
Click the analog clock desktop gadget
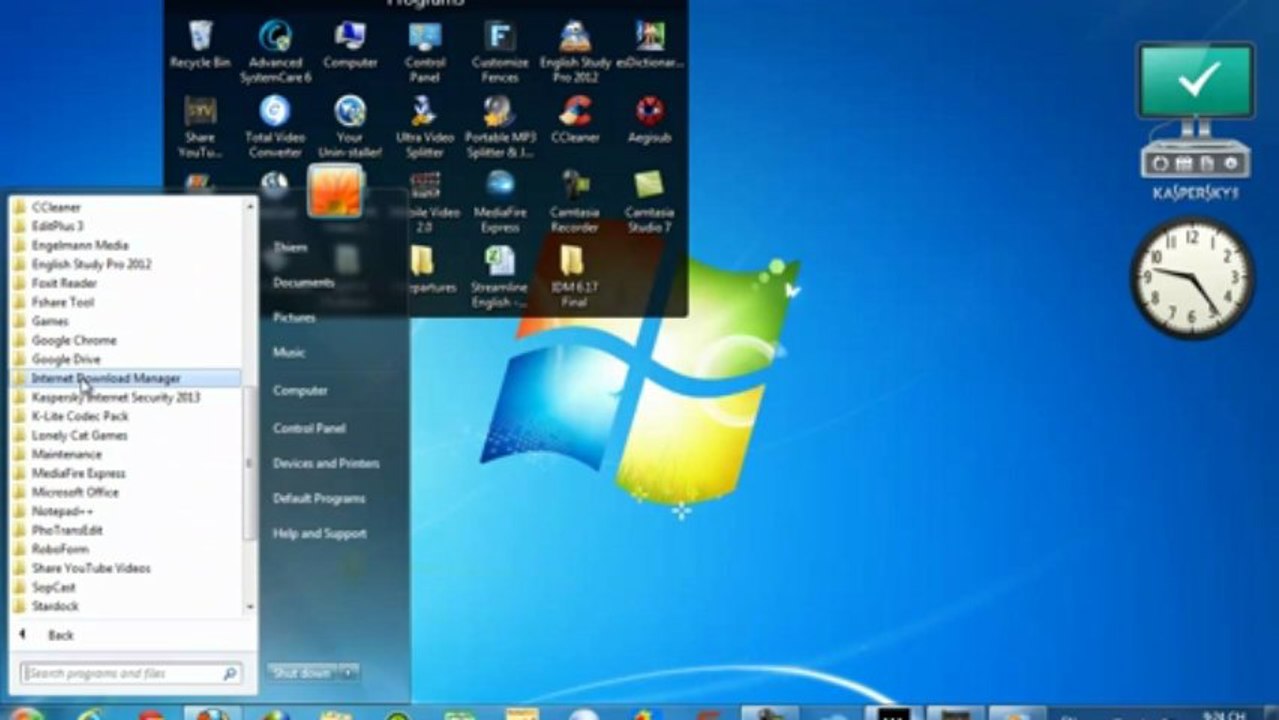coord(1192,279)
